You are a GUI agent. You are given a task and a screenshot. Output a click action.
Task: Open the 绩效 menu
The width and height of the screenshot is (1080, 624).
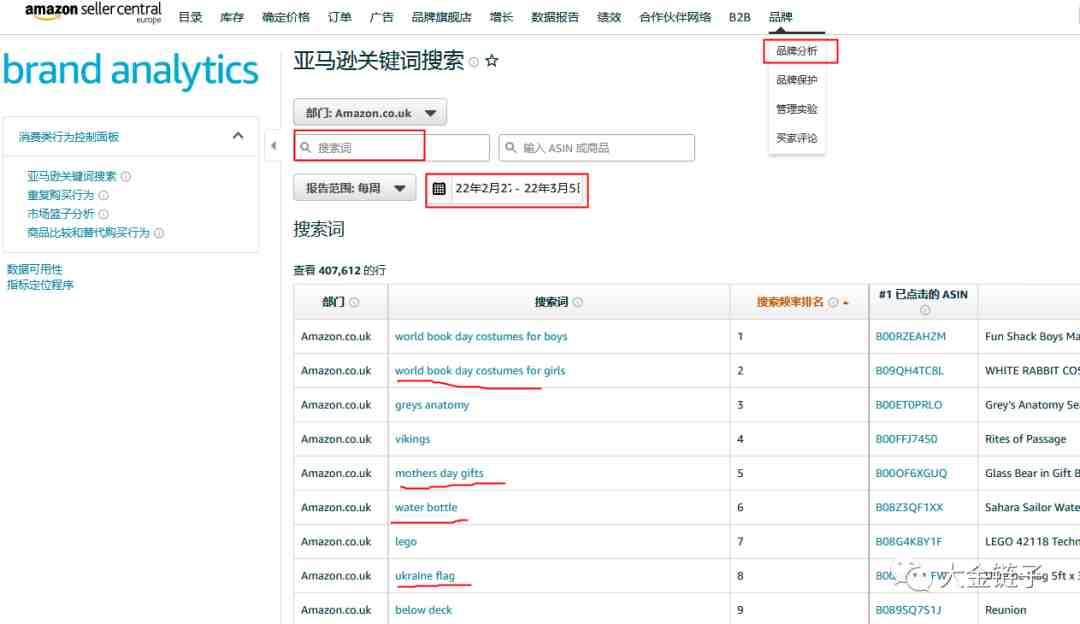click(x=609, y=17)
